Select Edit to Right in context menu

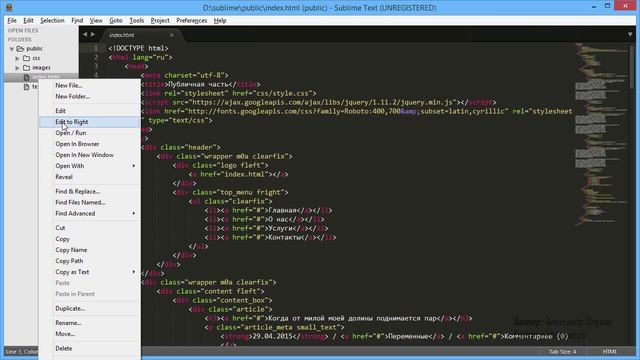(90, 122)
